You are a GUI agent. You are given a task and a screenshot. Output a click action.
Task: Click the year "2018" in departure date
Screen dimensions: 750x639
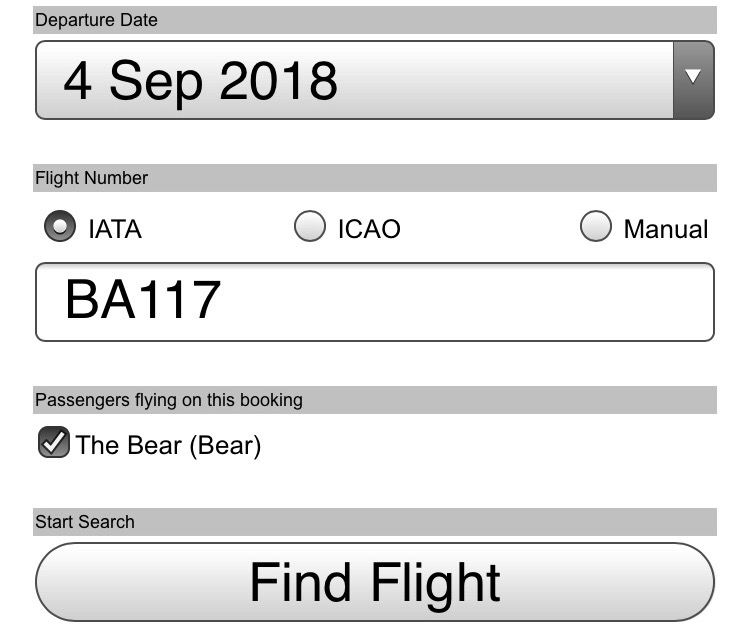click(278, 80)
